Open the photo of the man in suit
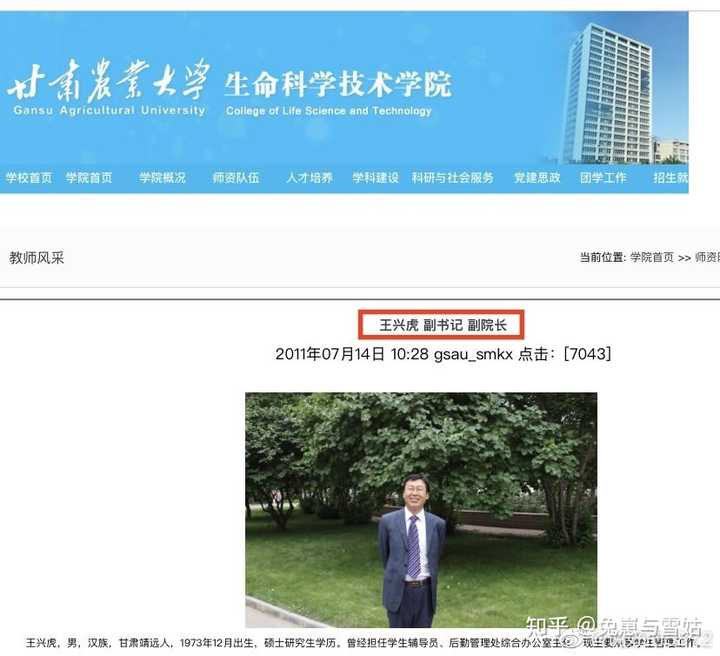This screenshot has width=720, height=656. click(x=421, y=510)
